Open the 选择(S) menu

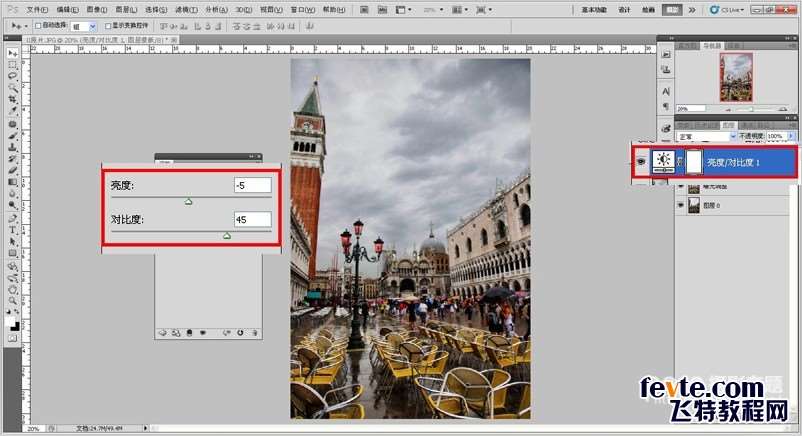(x=156, y=10)
